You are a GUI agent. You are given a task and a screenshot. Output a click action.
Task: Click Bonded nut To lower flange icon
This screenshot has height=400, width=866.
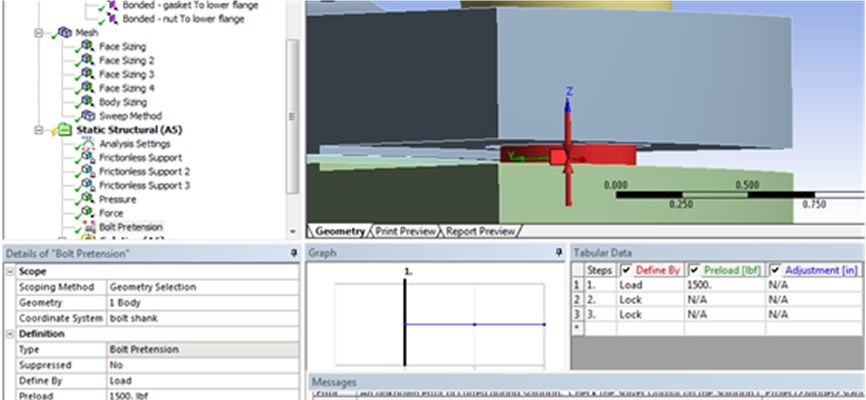[112, 19]
